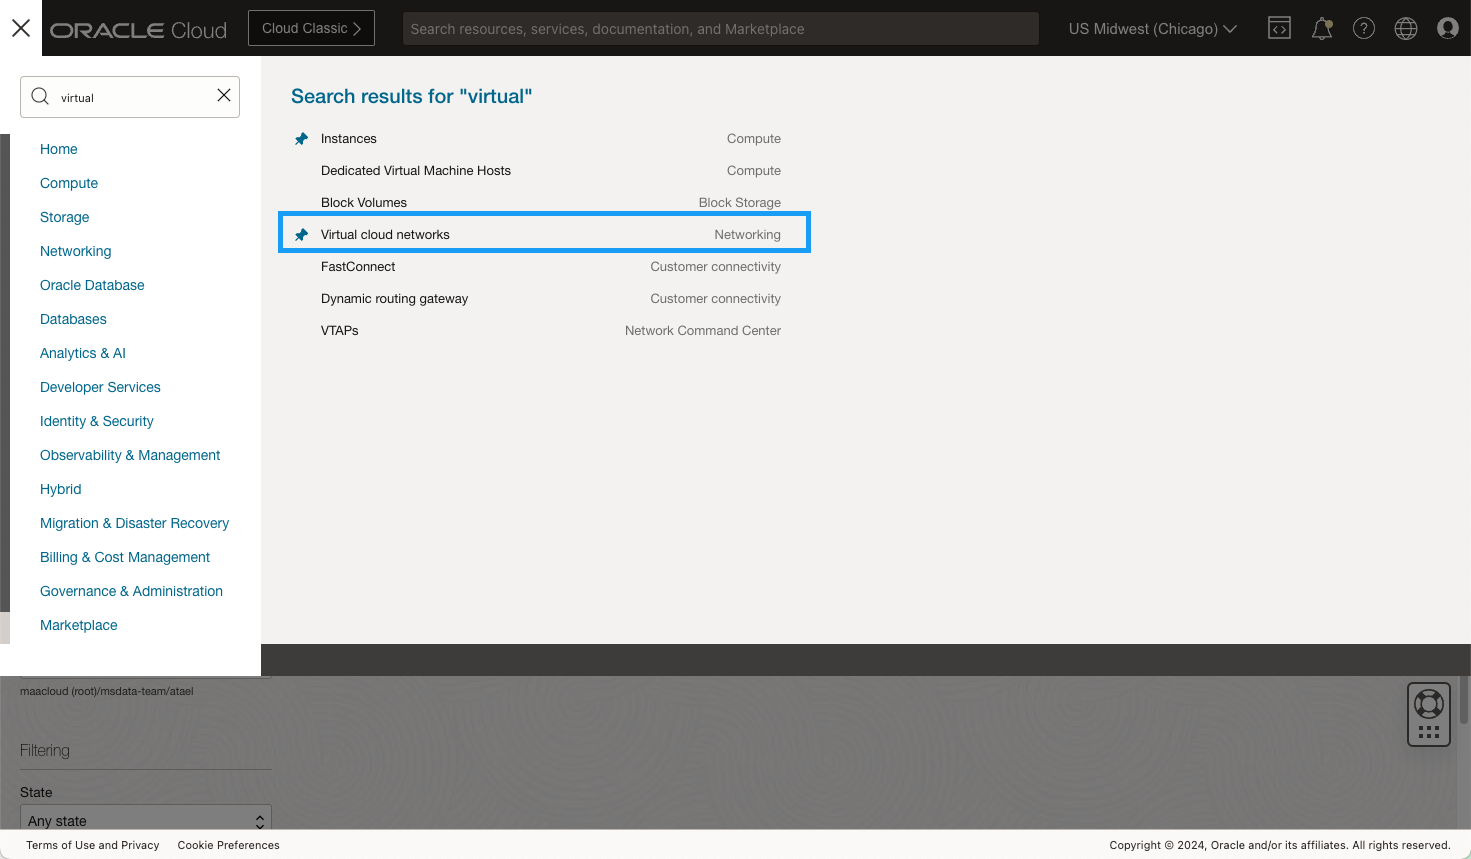Screen dimensions: 1471x859
Task: Open Terms of Use and Privacy
Action: coord(92,845)
